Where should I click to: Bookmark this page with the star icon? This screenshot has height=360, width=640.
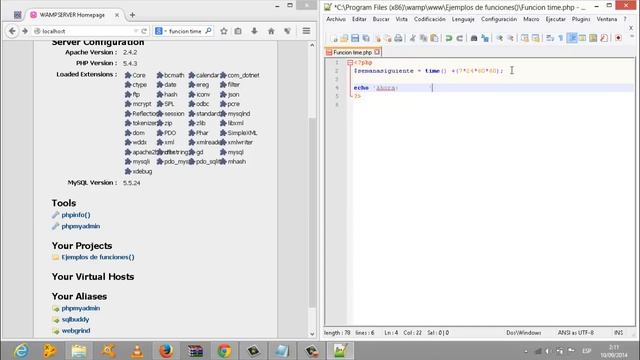coord(224,31)
